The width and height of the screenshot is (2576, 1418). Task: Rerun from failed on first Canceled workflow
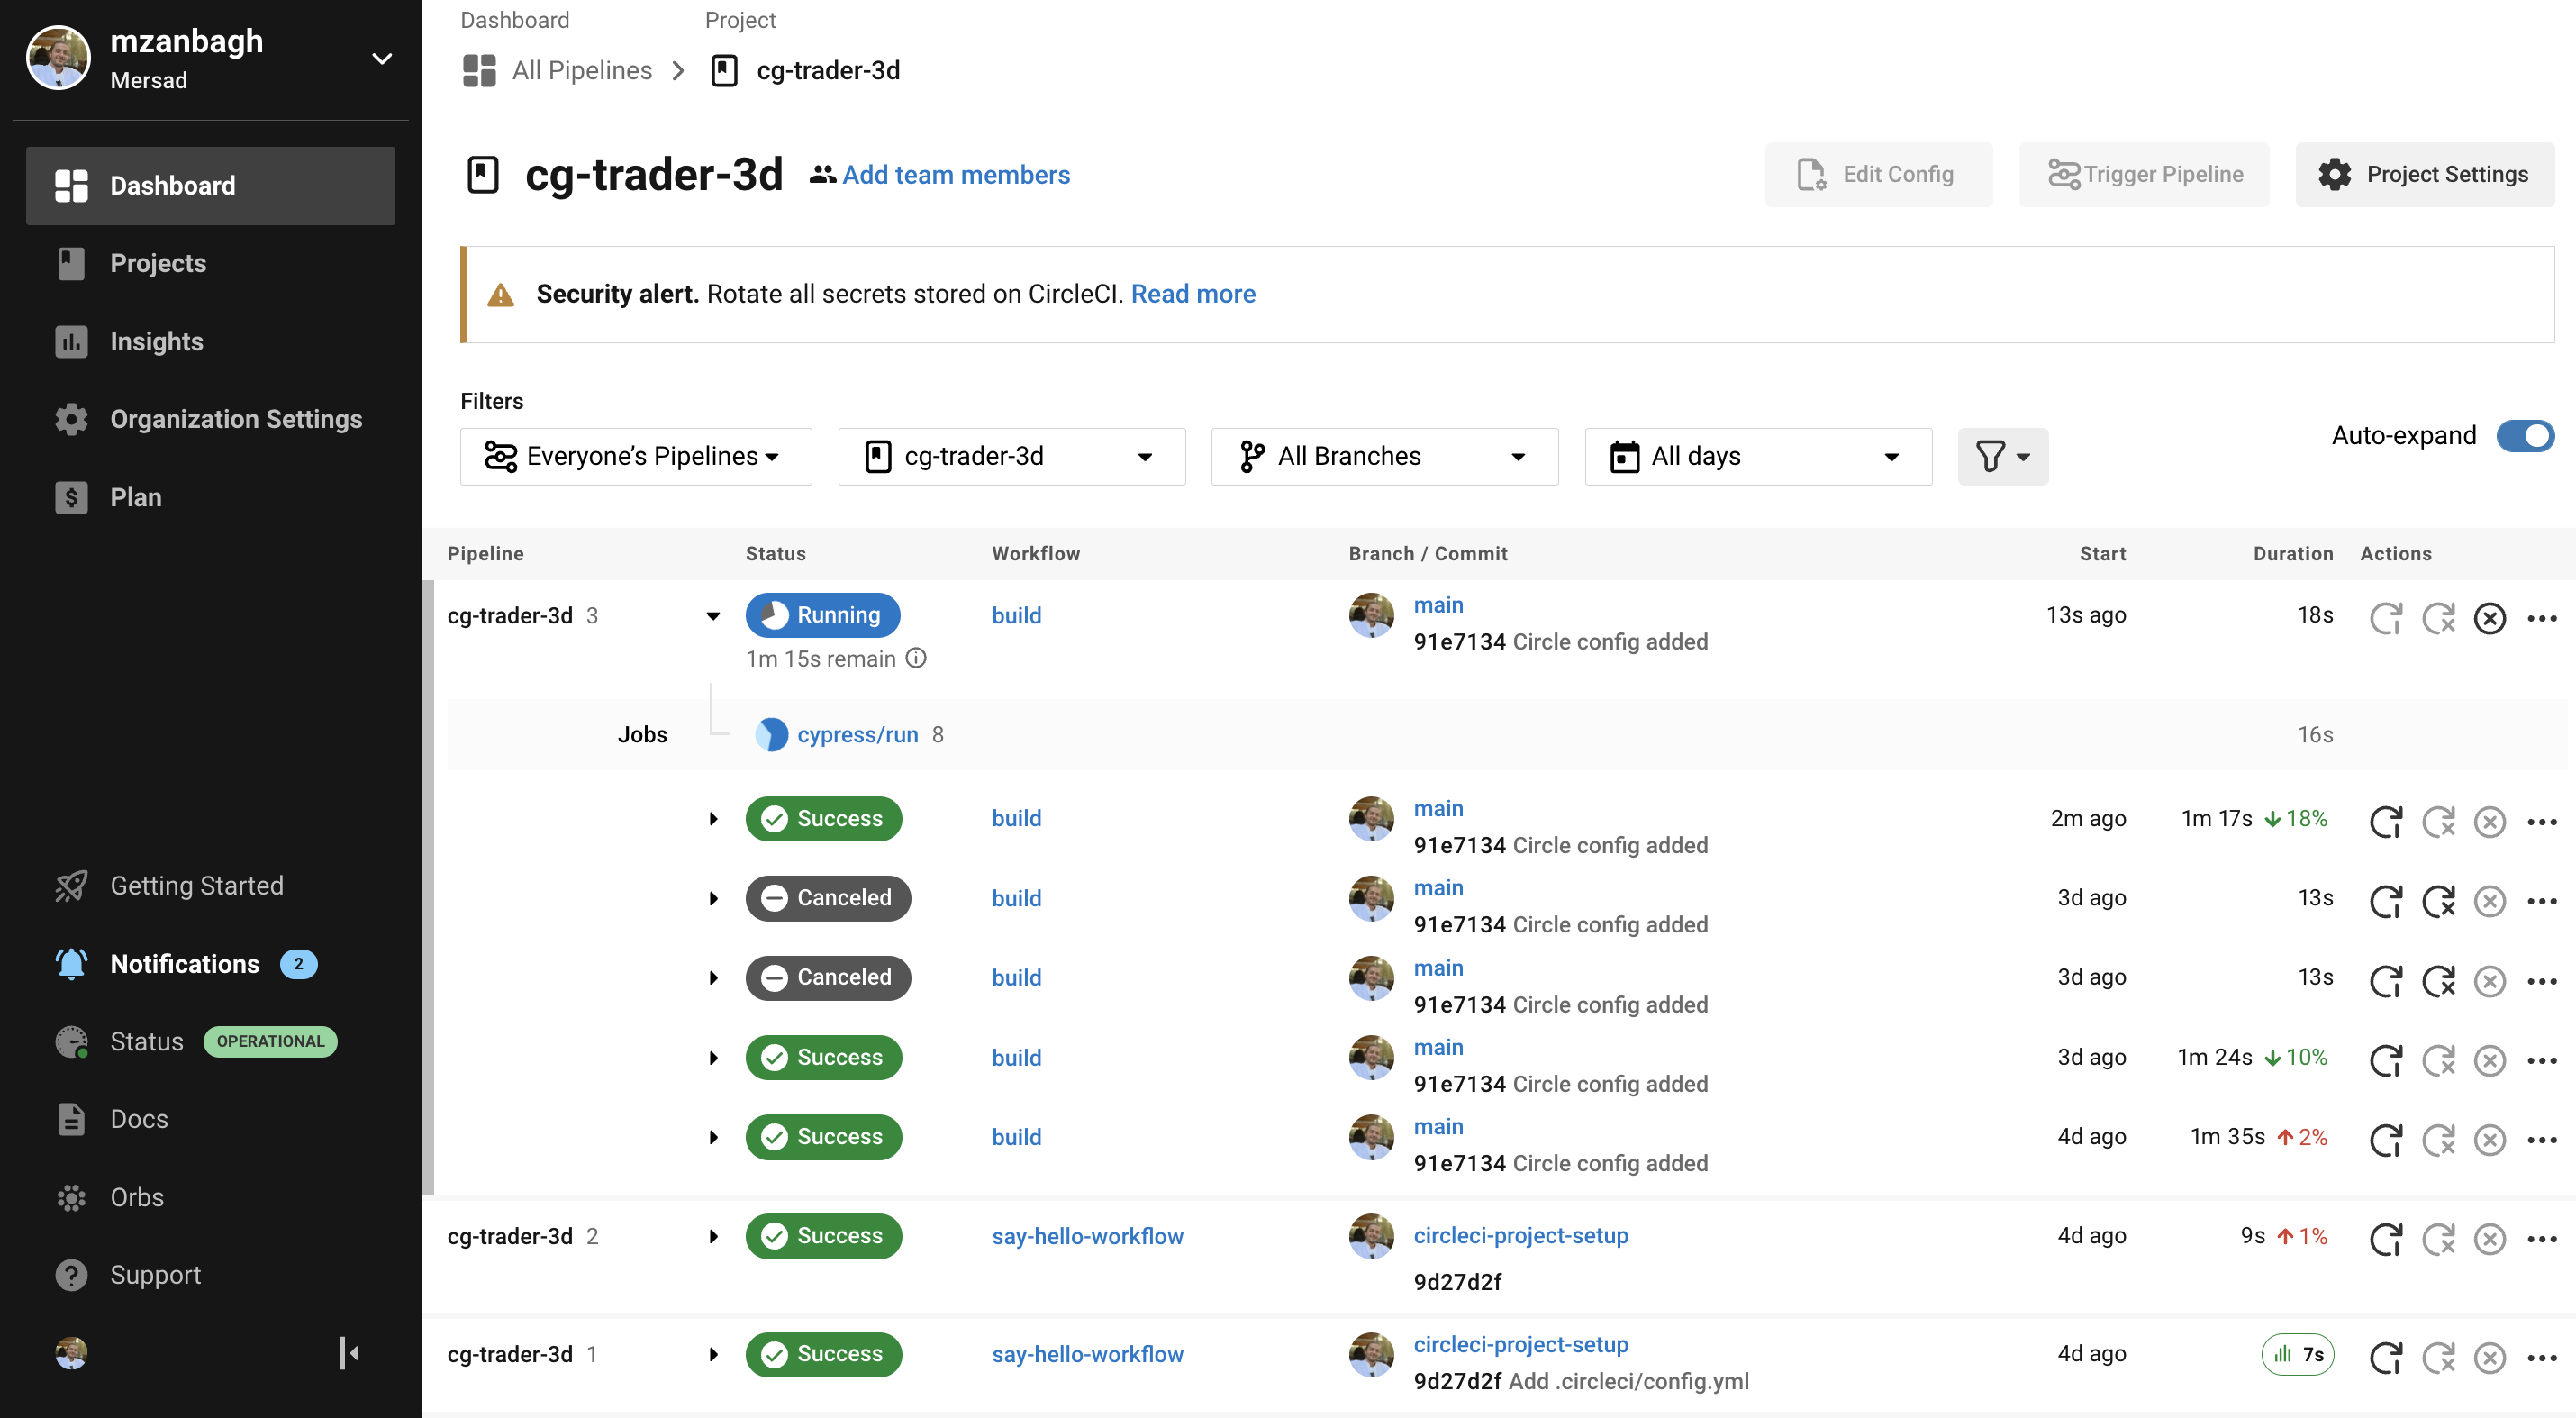click(2438, 901)
